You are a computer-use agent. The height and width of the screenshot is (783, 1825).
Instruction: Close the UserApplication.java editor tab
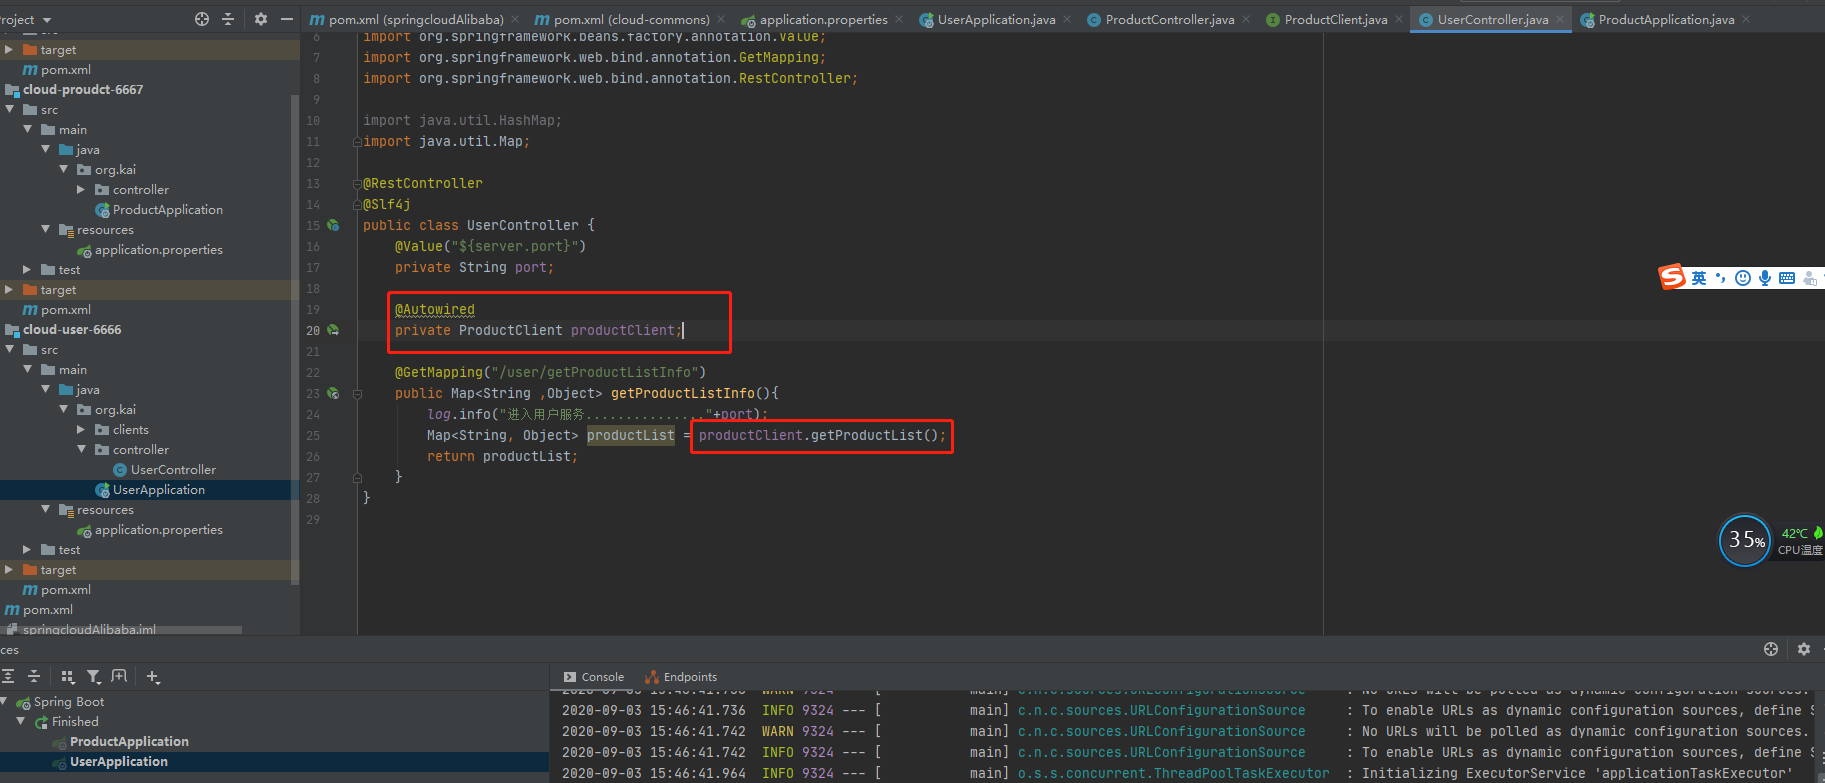point(1067,19)
